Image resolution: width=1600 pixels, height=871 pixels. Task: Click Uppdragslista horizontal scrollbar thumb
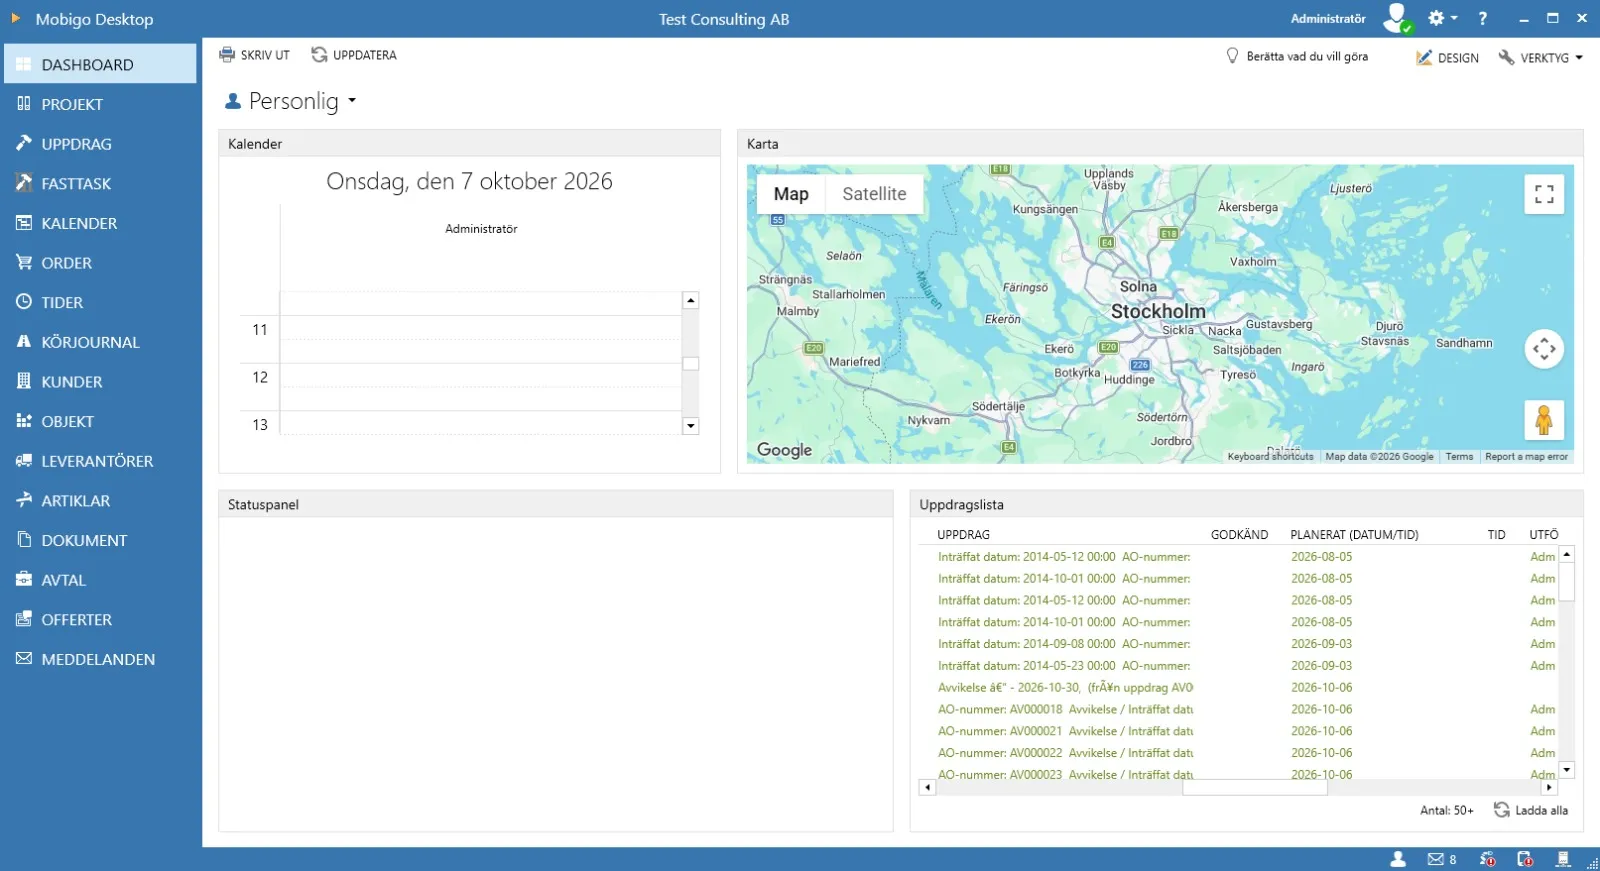pos(1255,788)
